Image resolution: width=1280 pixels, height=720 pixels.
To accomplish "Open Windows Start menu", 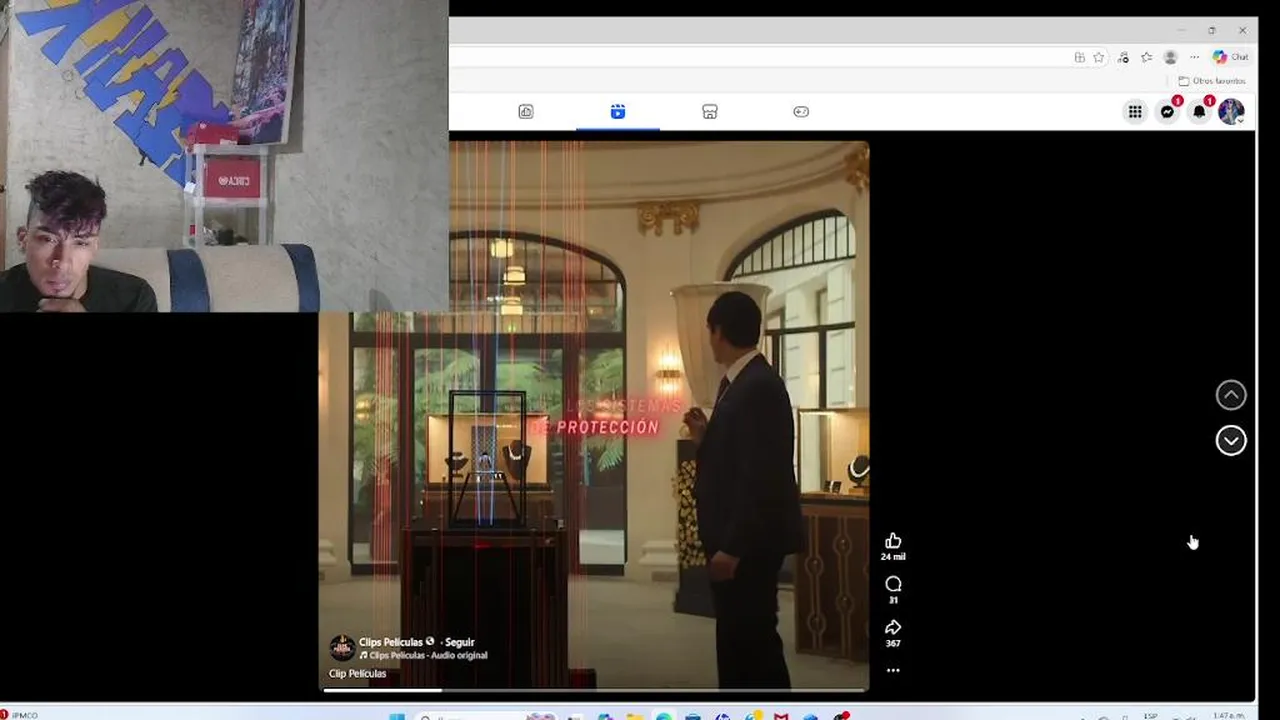I will pyautogui.click(x=397, y=716).
